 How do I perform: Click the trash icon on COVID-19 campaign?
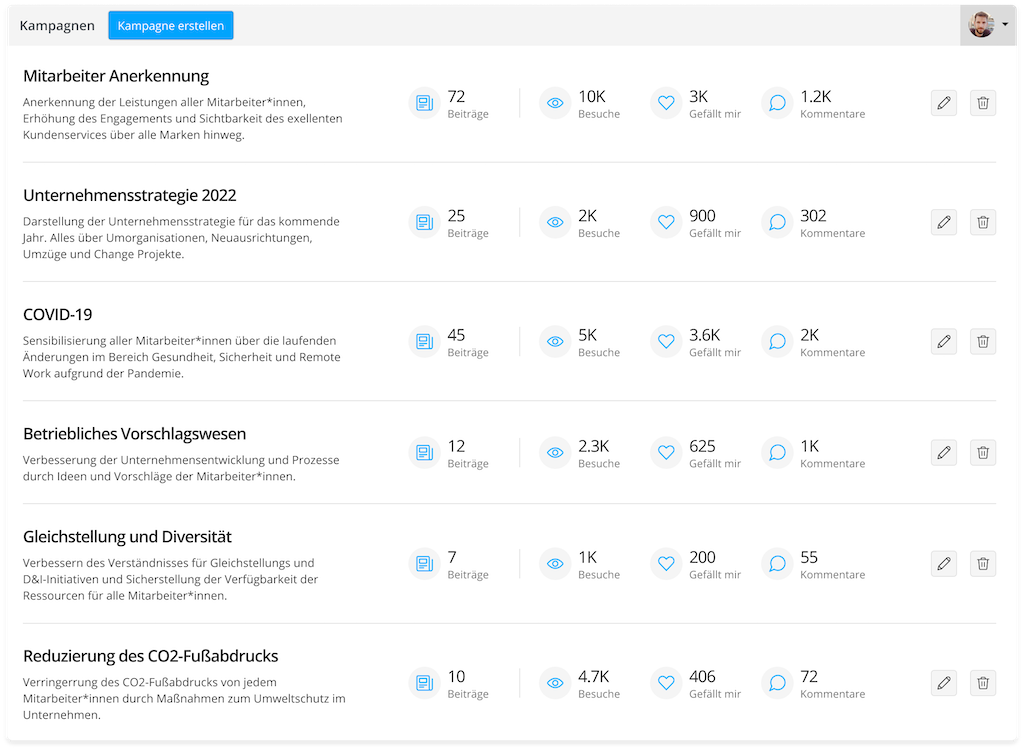(983, 341)
